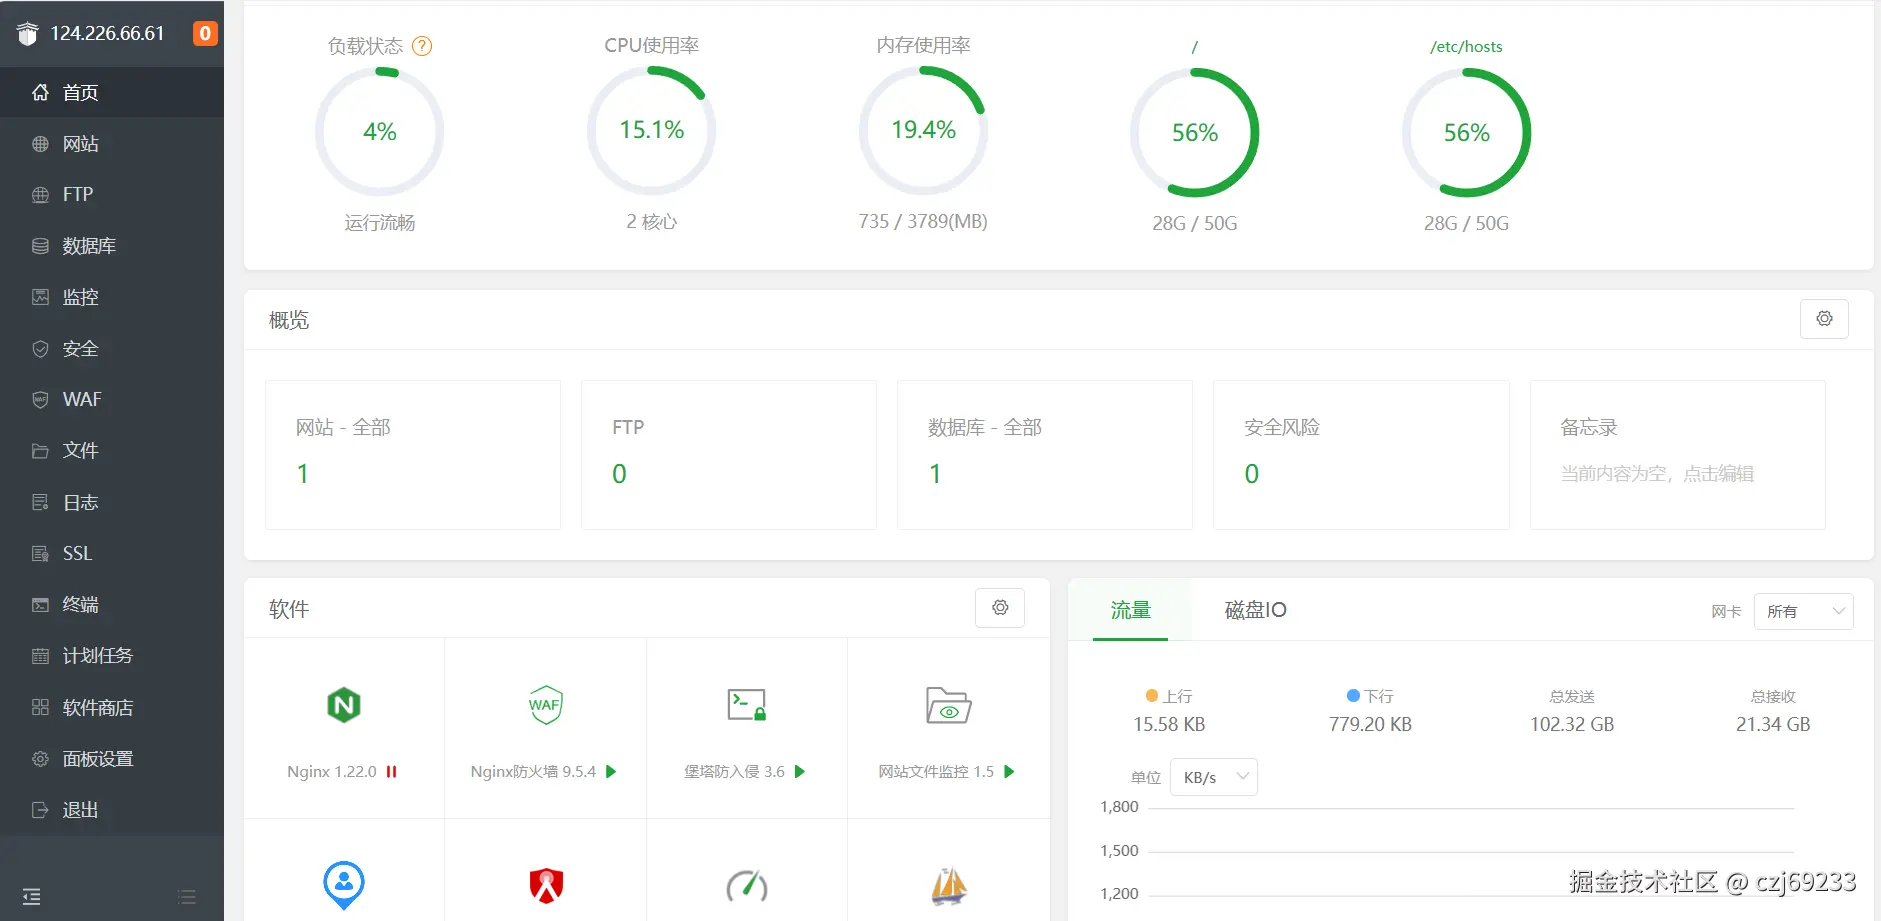Click the 779.20 KB download value
The width and height of the screenshot is (1881, 921).
point(1370,724)
